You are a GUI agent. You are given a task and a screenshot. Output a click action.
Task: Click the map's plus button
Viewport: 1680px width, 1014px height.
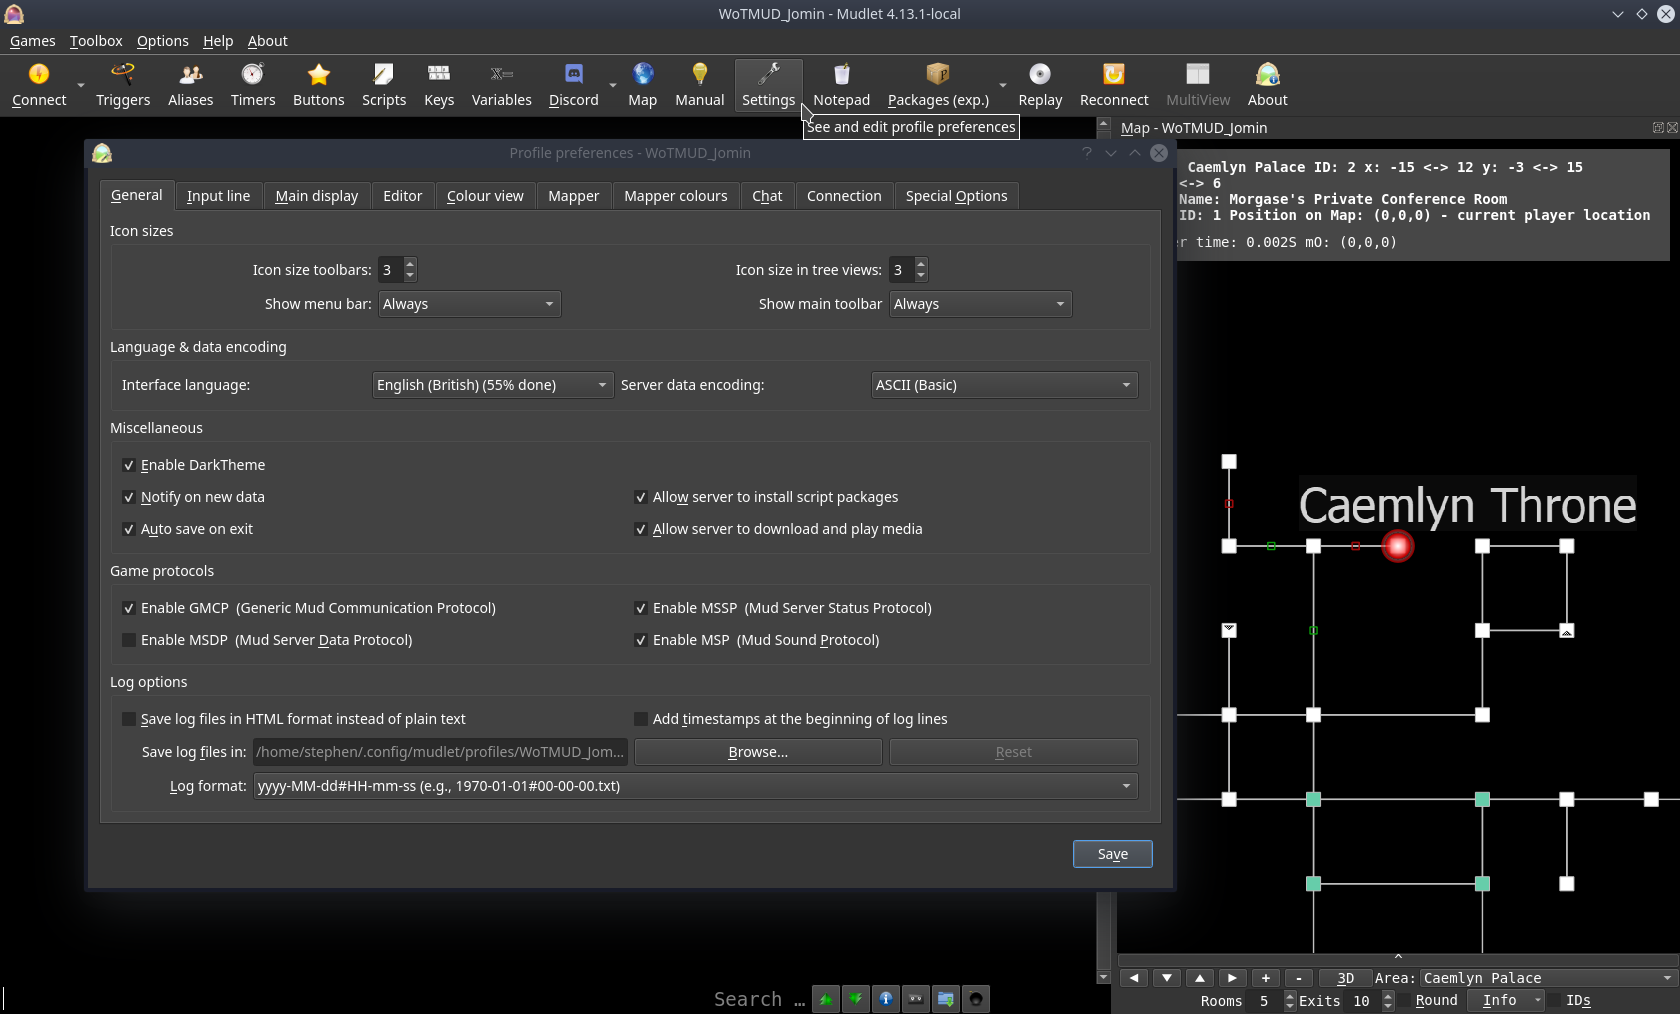[x=1266, y=978]
